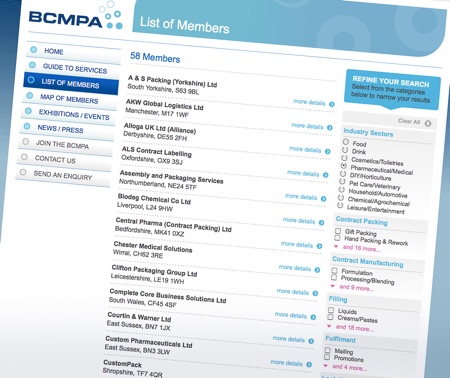Click the Clear All X icon
The width and height of the screenshot is (450, 378).
(428, 123)
